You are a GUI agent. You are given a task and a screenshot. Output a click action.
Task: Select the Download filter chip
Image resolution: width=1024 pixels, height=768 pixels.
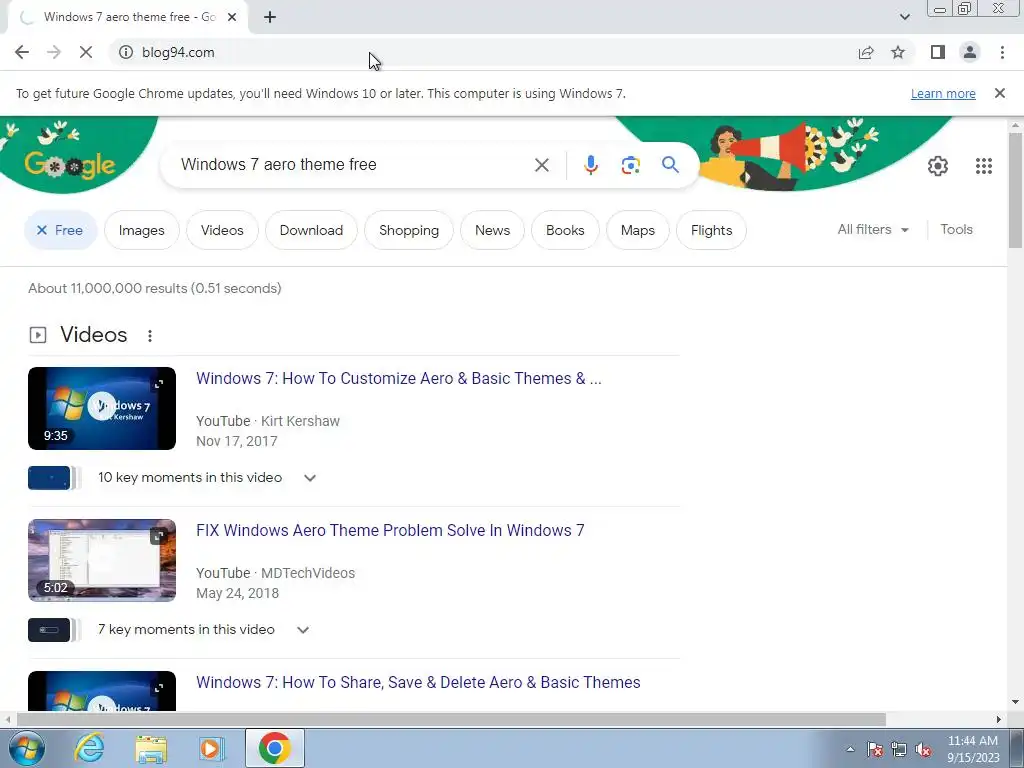pyautogui.click(x=311, y=231)
